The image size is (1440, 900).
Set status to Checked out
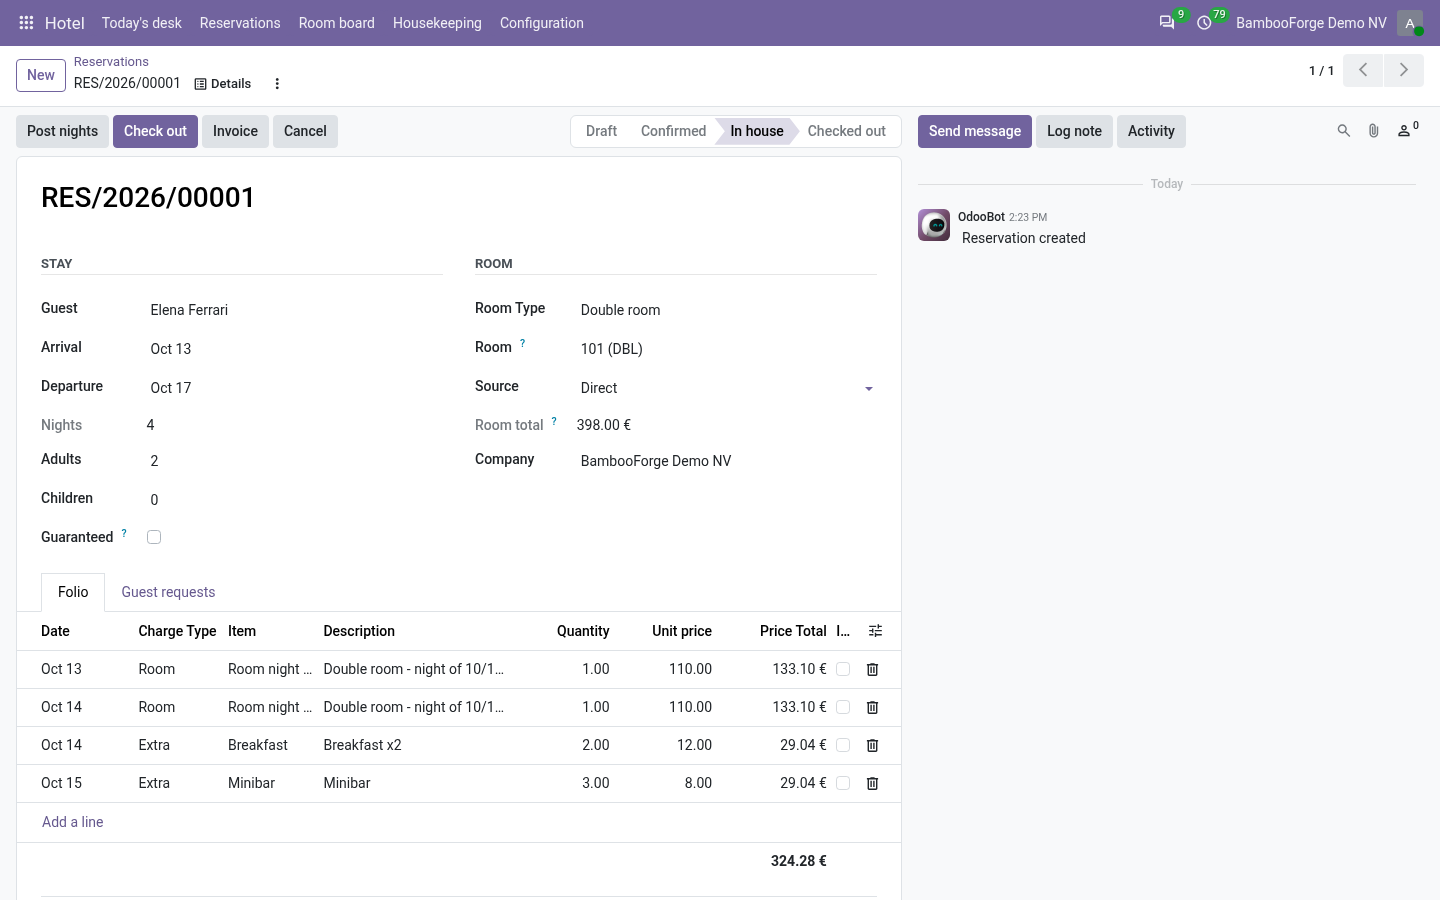click(x=847, y=131)
